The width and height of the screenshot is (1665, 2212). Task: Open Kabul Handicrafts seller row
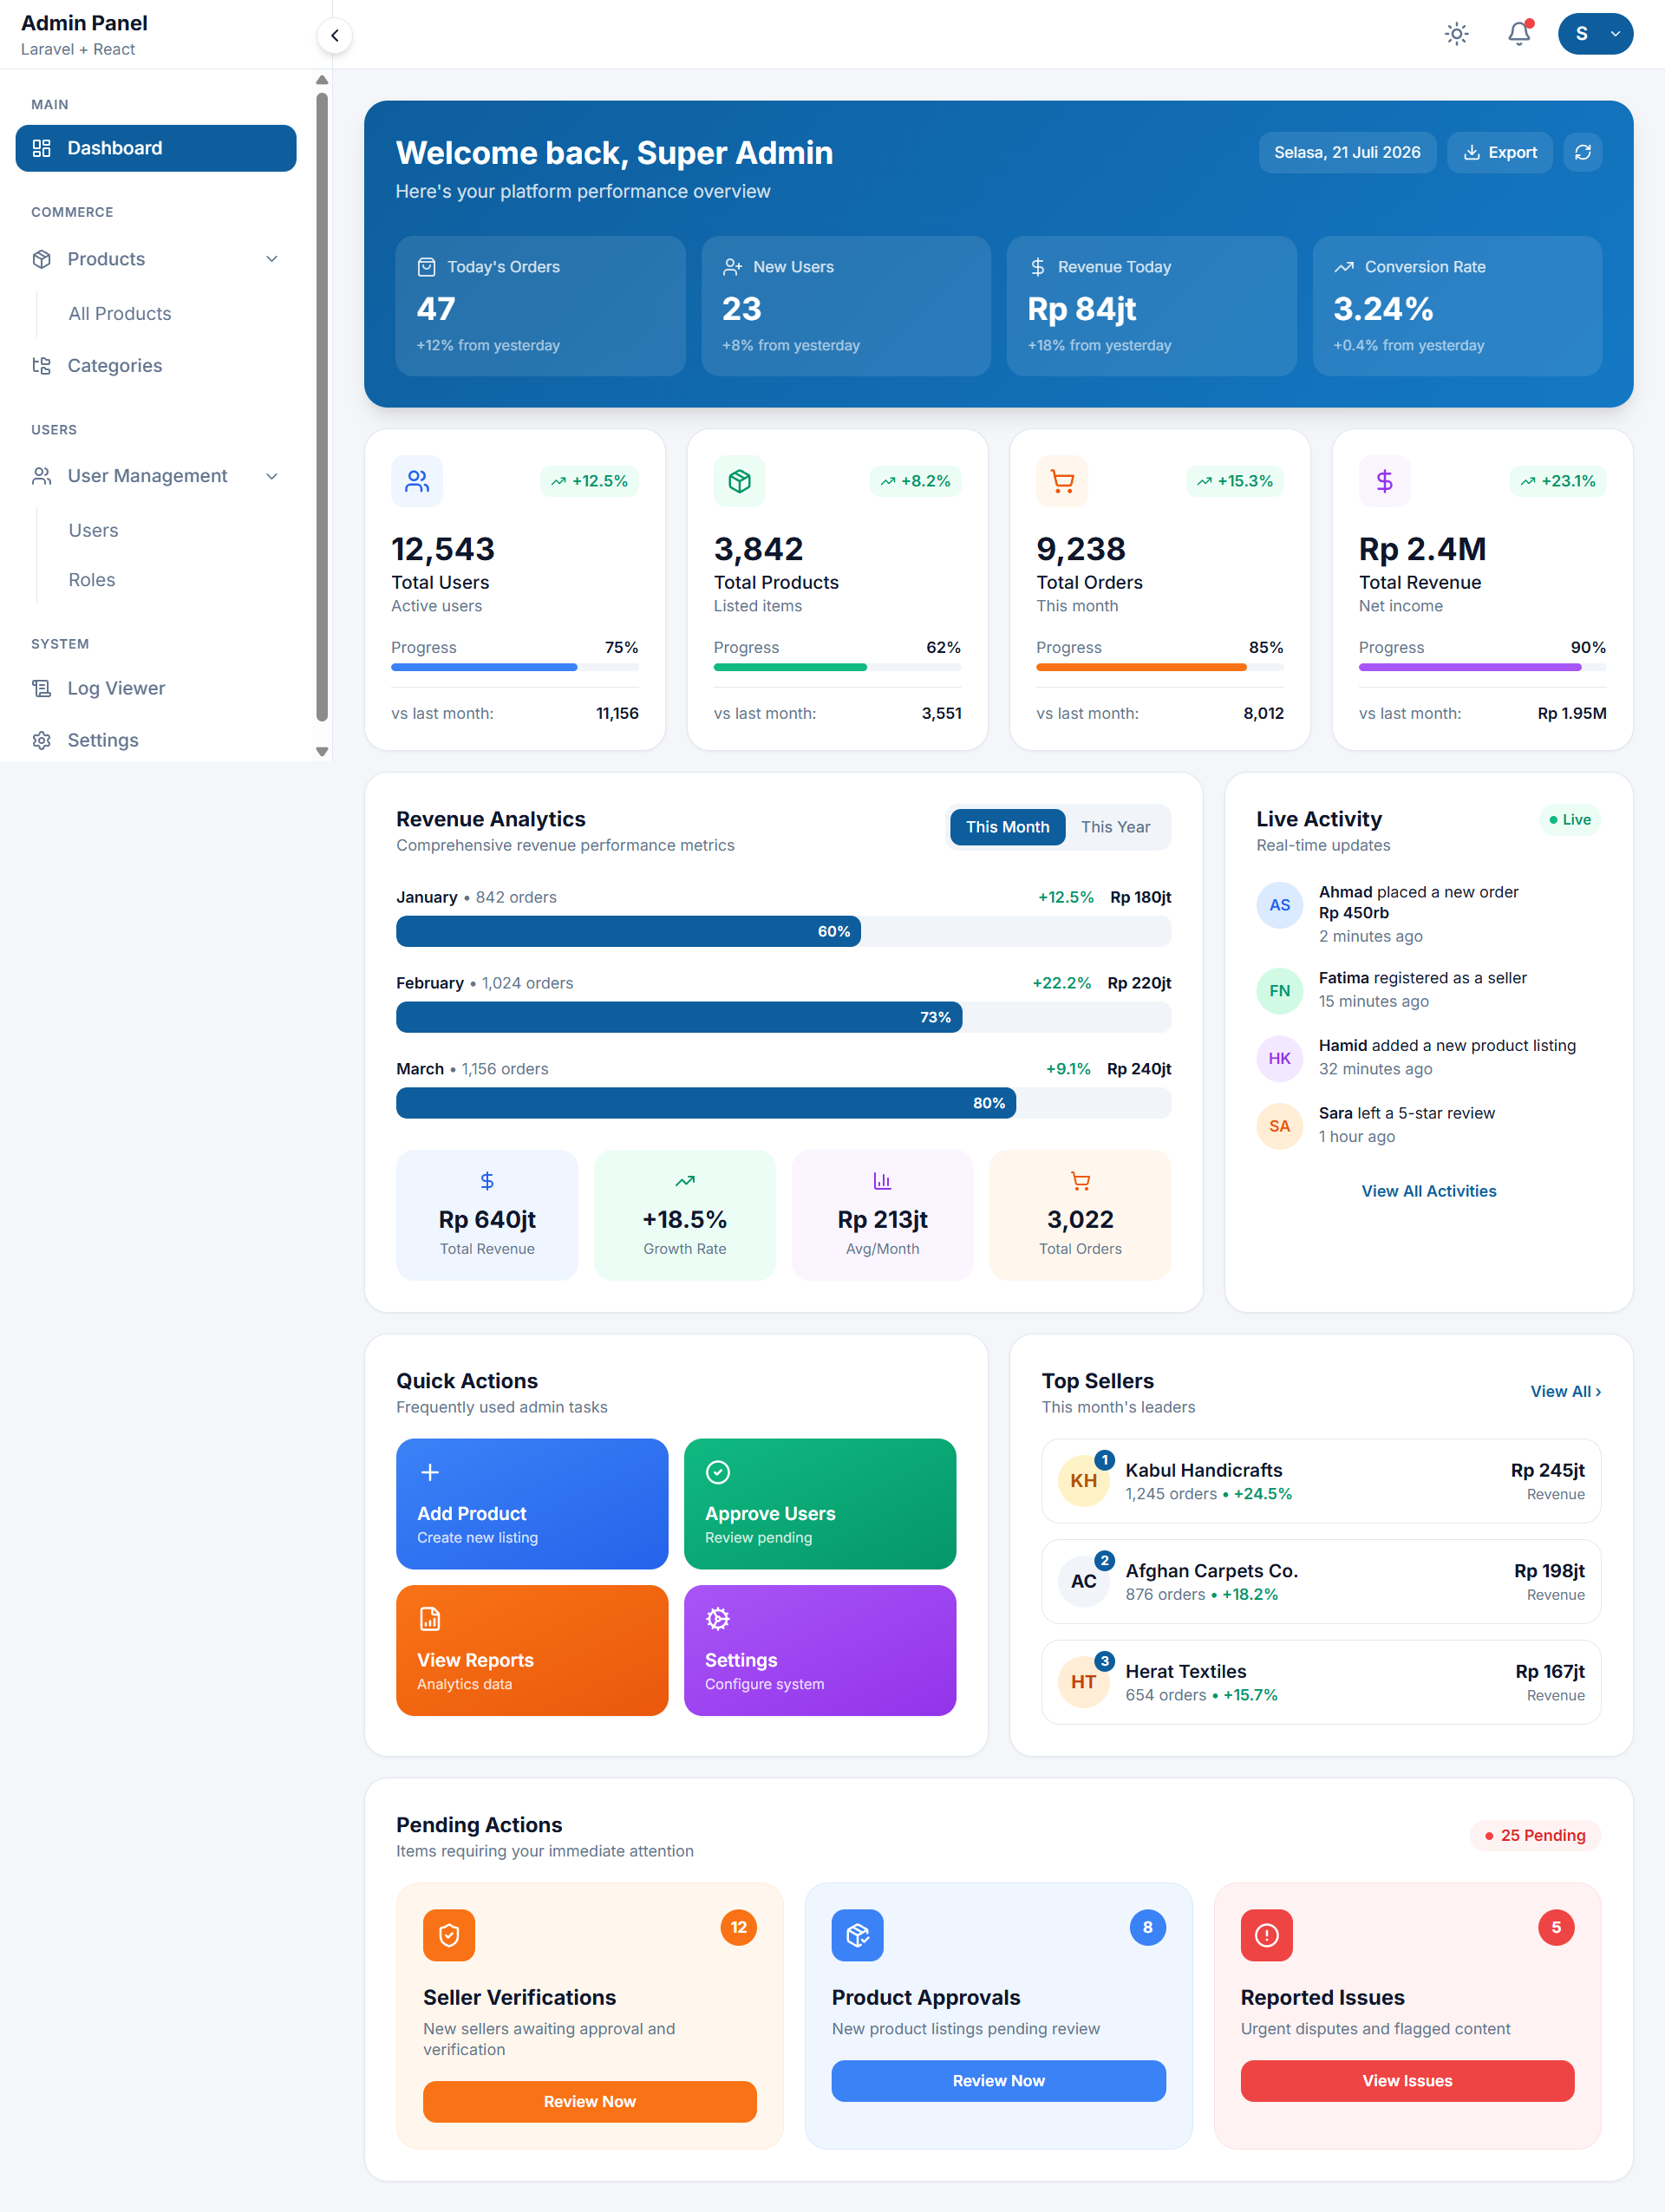(x=1321, y=1481)
